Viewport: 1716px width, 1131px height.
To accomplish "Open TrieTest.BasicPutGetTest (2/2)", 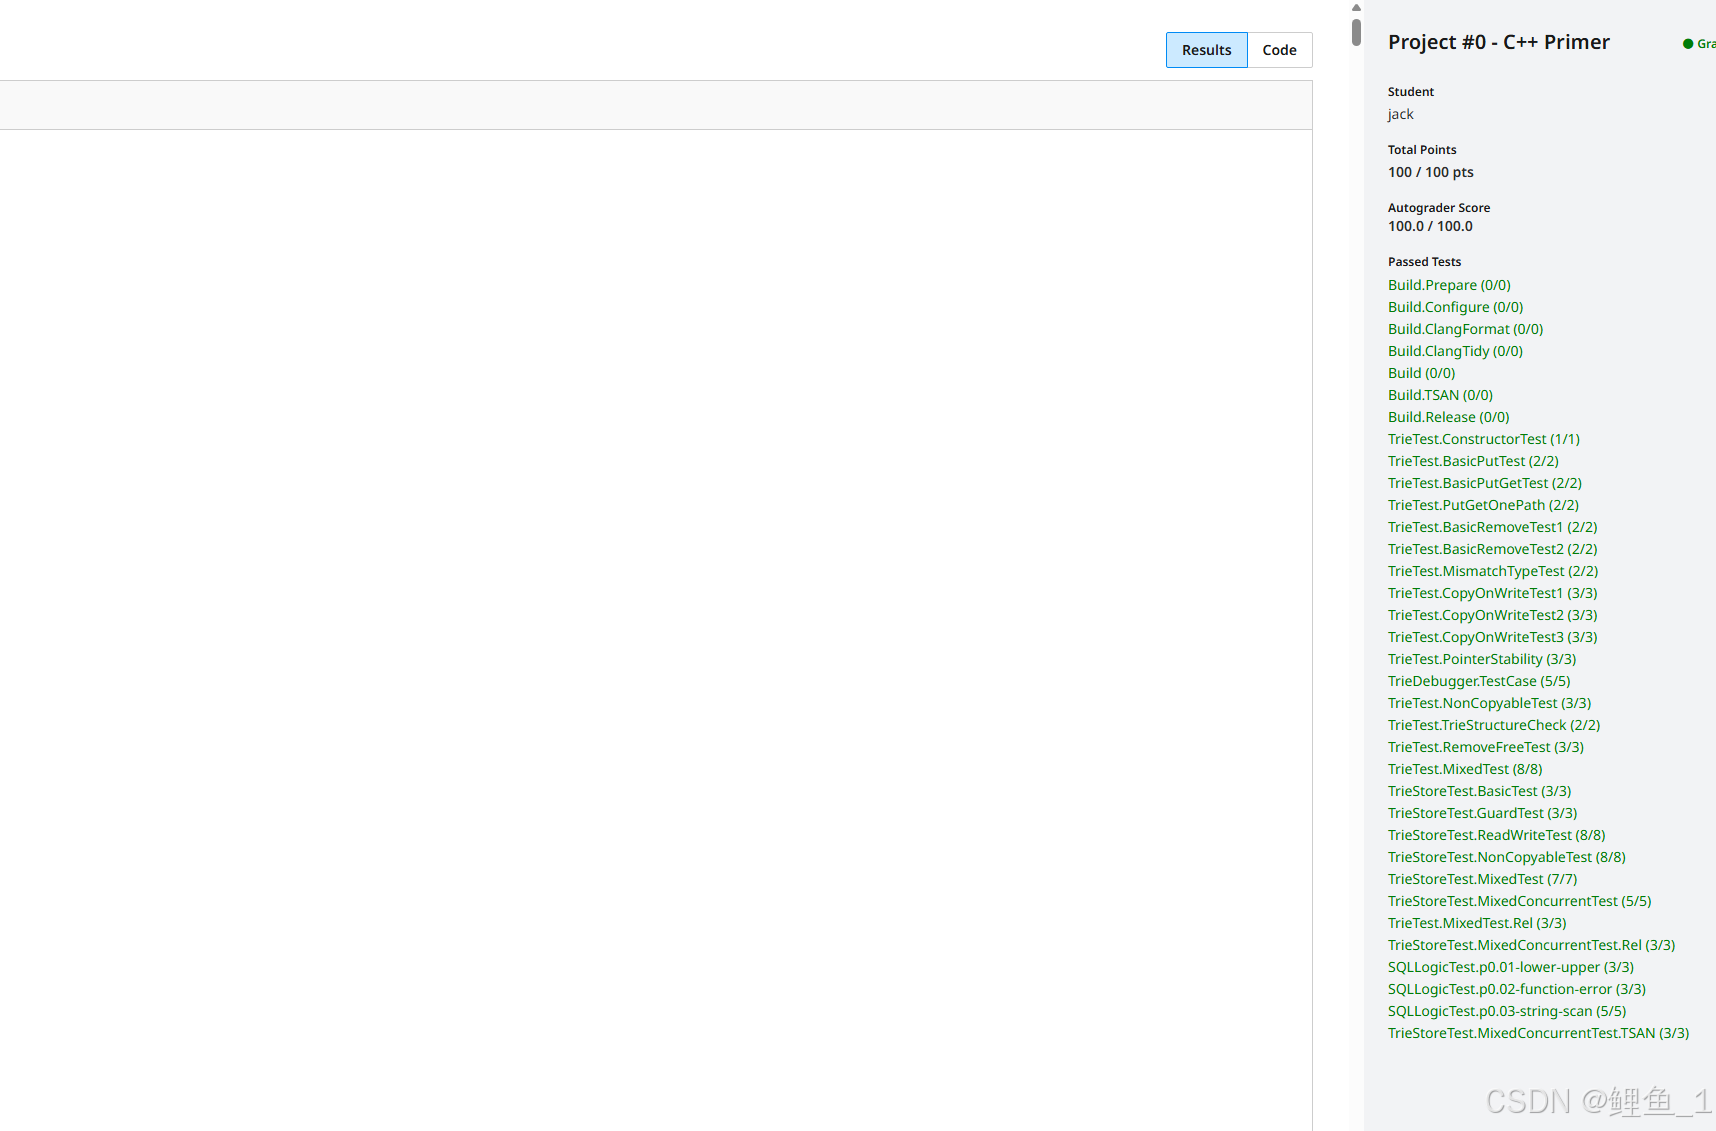I will point(1484,483).
